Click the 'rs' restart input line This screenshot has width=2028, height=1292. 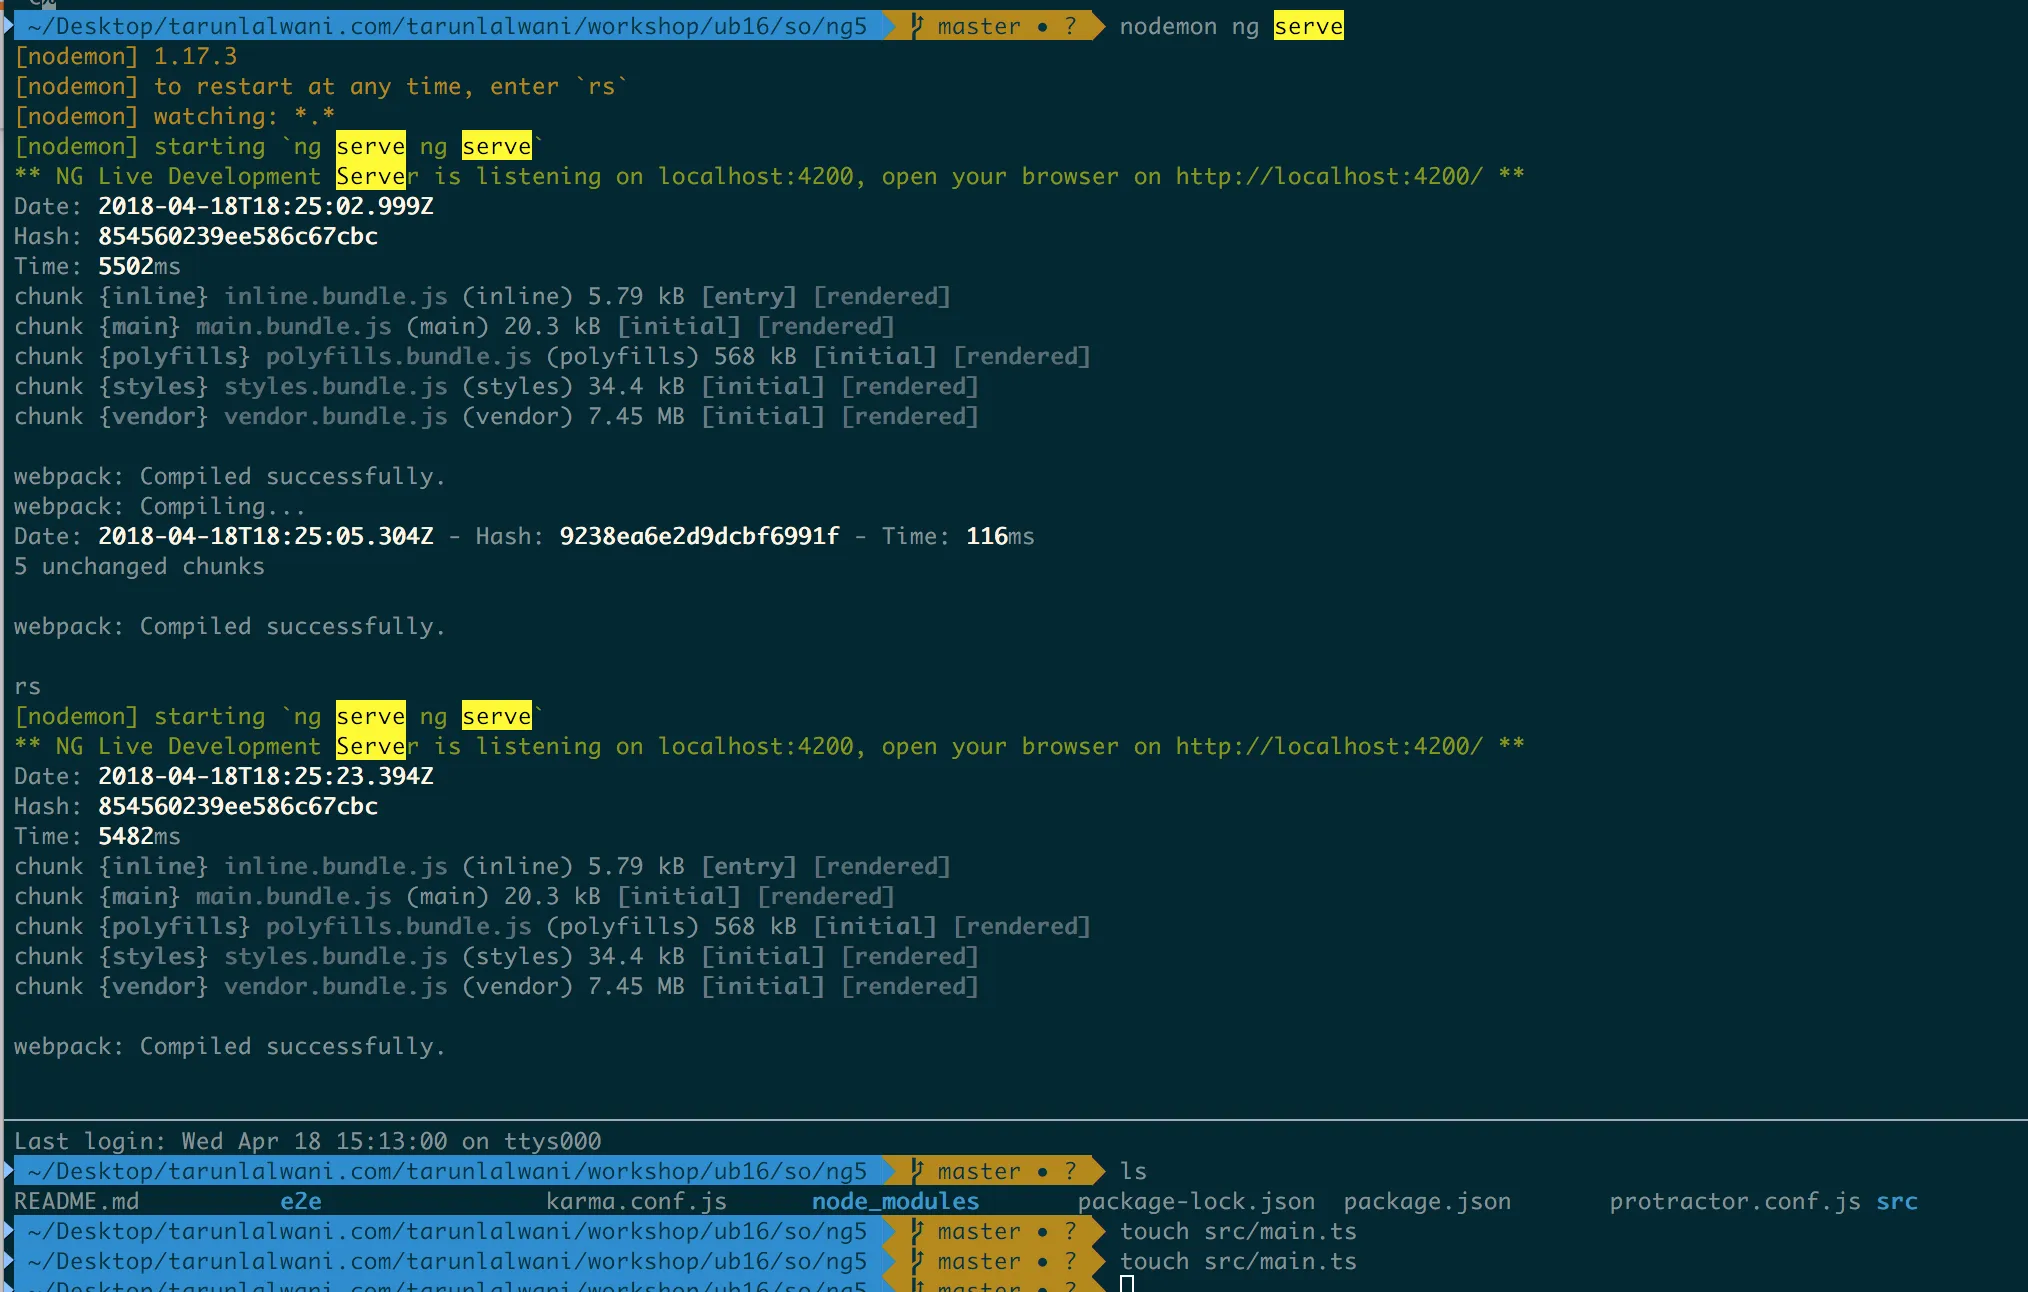pyautogui.click(x=28, y=687)
